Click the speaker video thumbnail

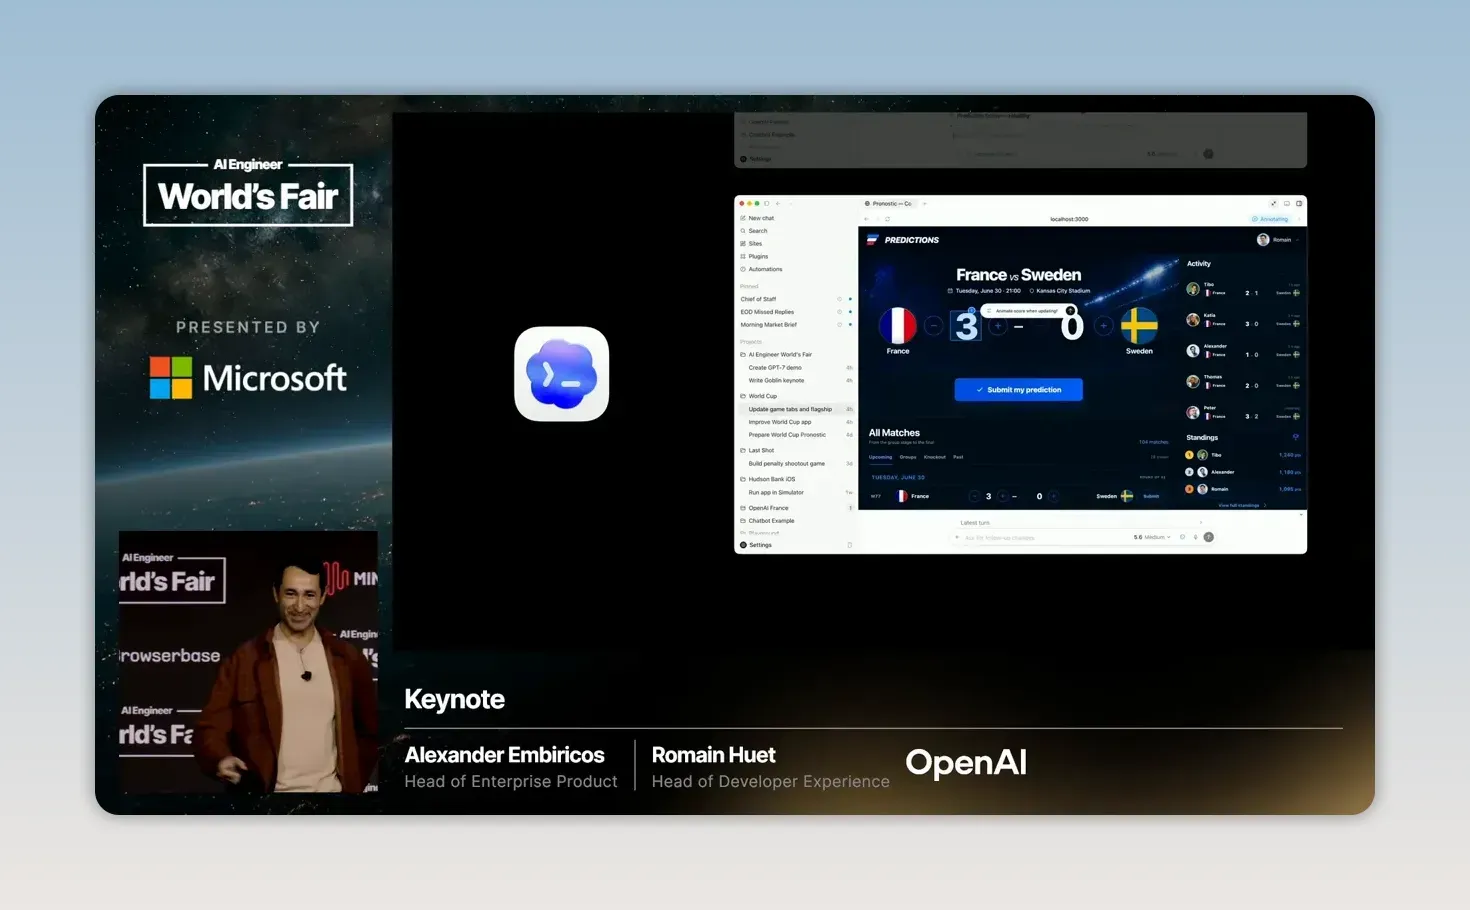(x=248, y=662)
